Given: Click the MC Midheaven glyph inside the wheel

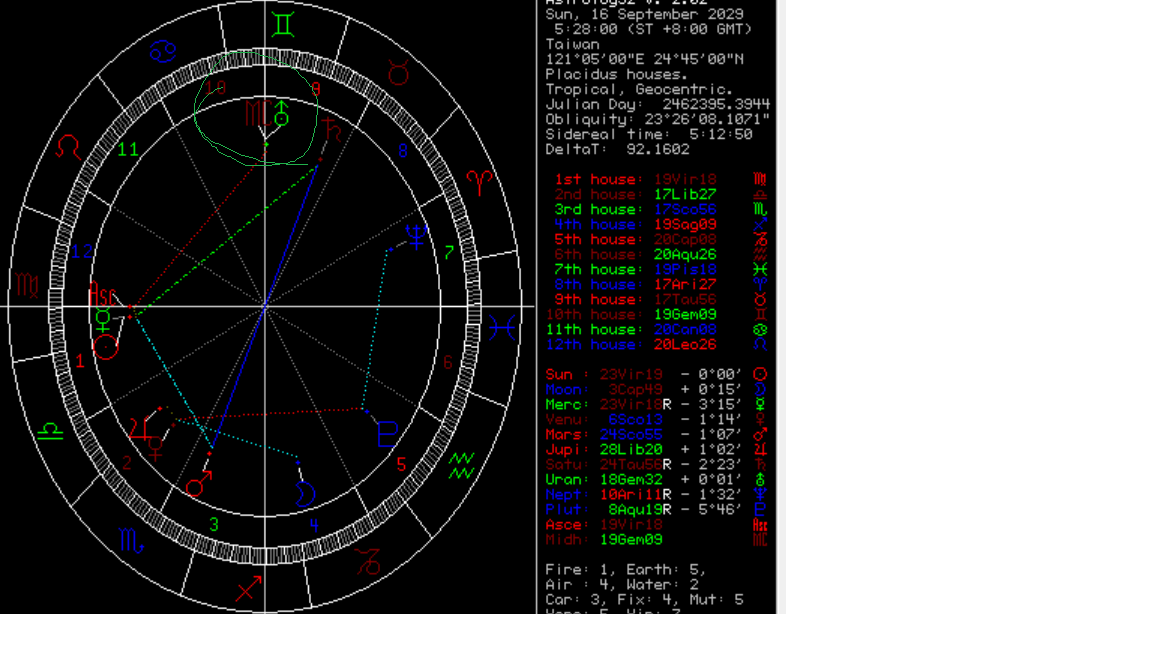Looking at the screenshot, I should 257,114.
